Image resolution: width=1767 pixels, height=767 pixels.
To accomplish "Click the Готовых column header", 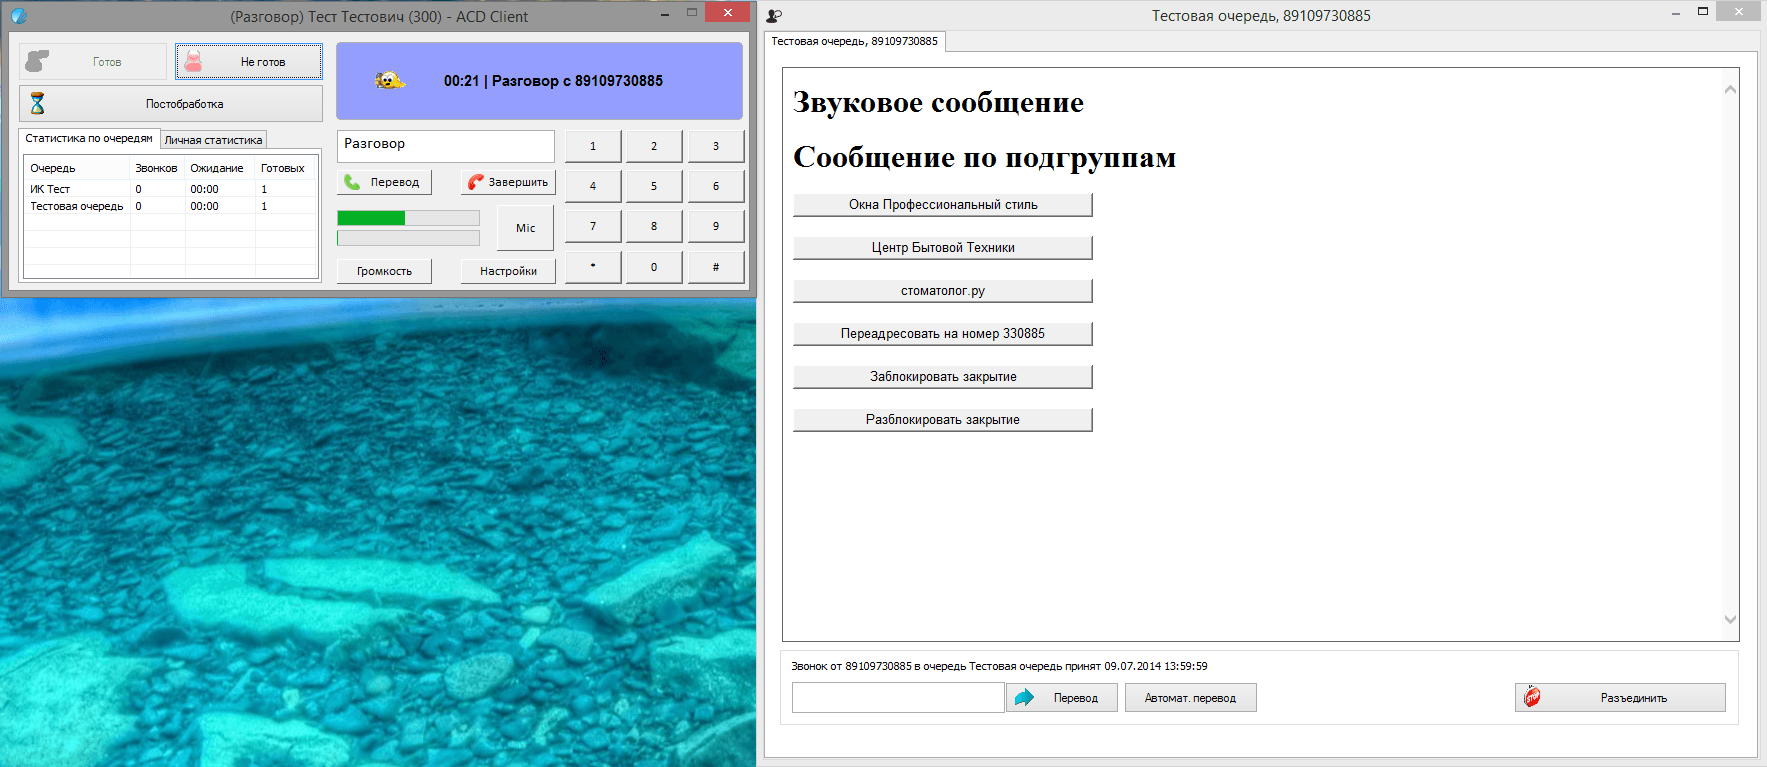I will tap(286, 168).
